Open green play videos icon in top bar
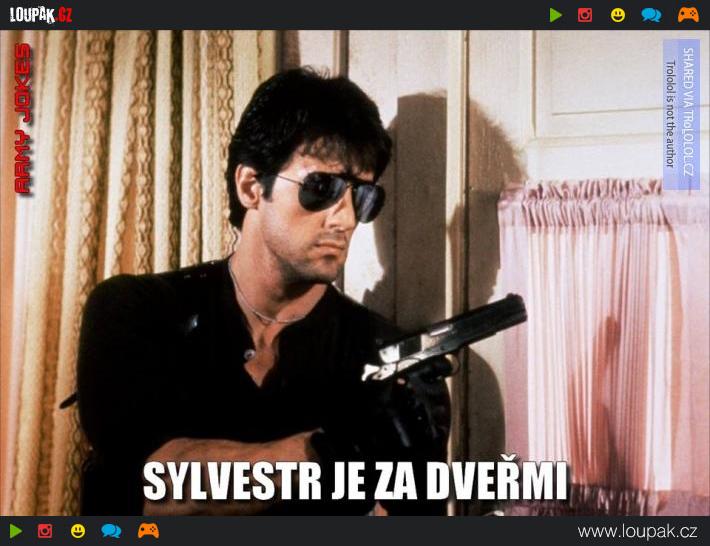This screenshot has height=546, width=710. coord(556,15)
